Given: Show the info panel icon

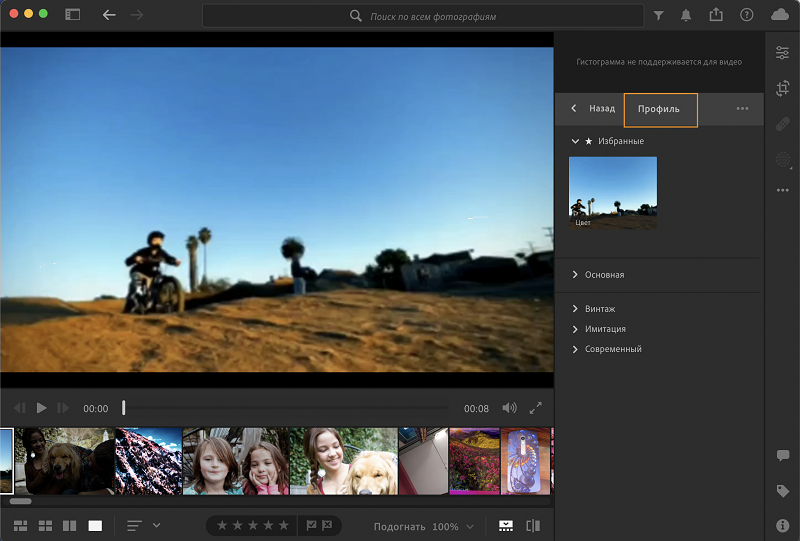Looking at the screenshot, I should [782, 525].
